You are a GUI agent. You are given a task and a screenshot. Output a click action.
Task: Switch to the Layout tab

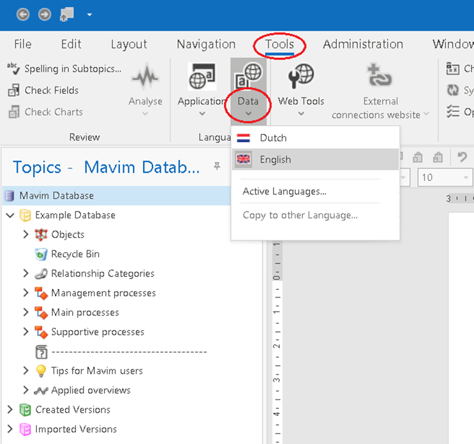click(x=129, y=44)
